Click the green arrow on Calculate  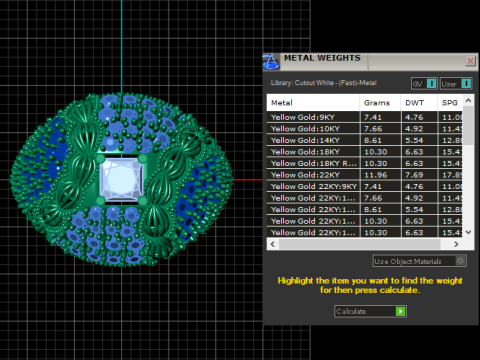click(x=400, y=311)
